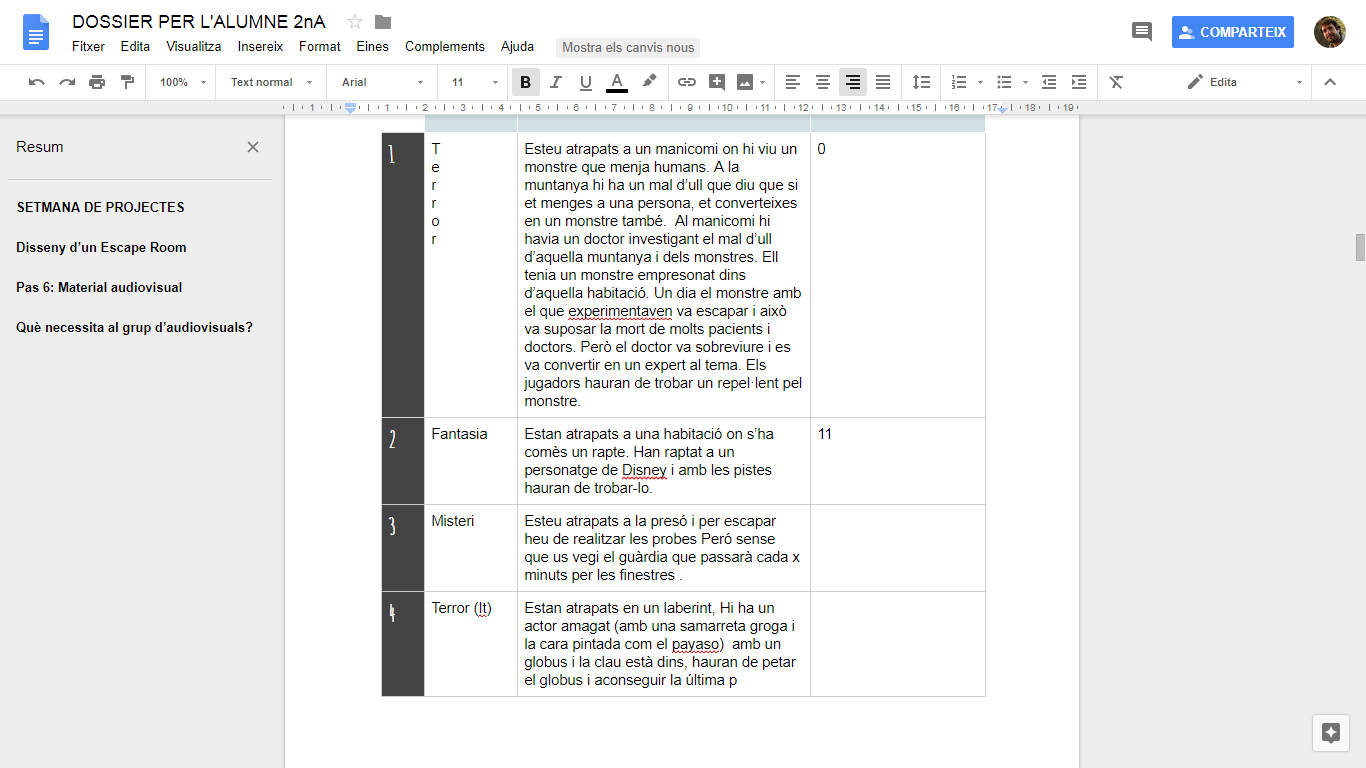Click the clear formatting icon
Screen dimensions: 1366x768
coord(1117,82)
